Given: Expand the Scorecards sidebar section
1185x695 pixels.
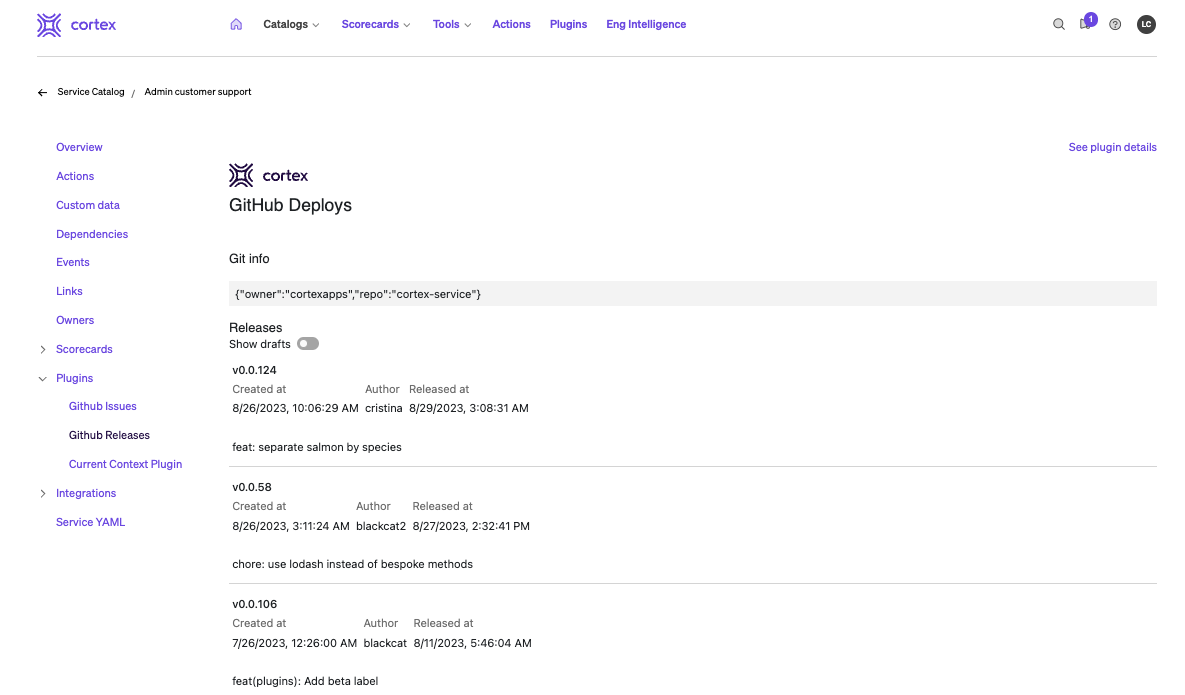Looking at the screenshot, I should tap(42, 349).
